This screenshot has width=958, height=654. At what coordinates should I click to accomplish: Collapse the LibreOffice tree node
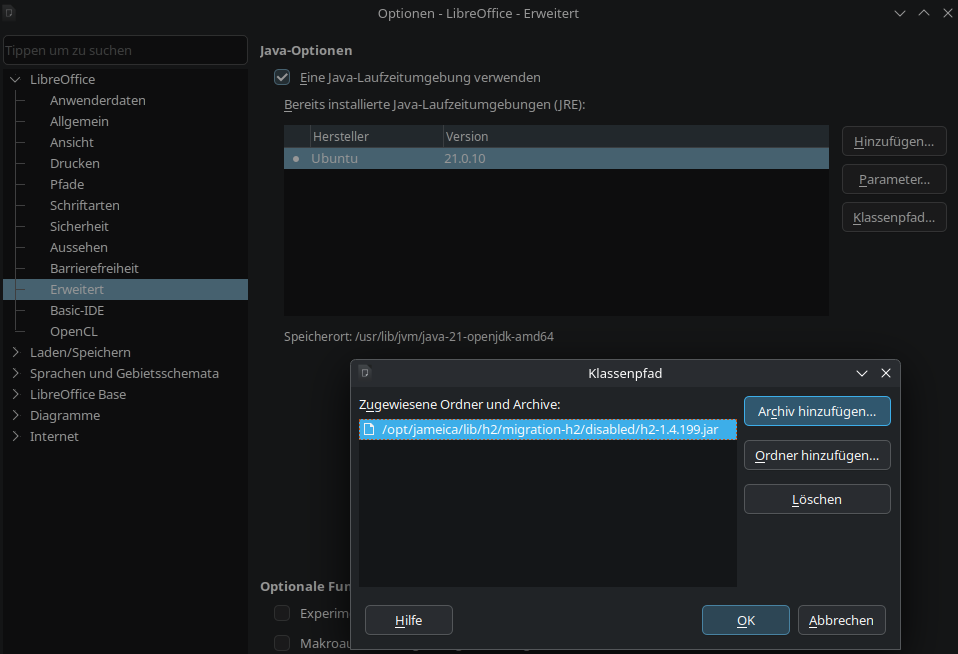click(15, 79)
